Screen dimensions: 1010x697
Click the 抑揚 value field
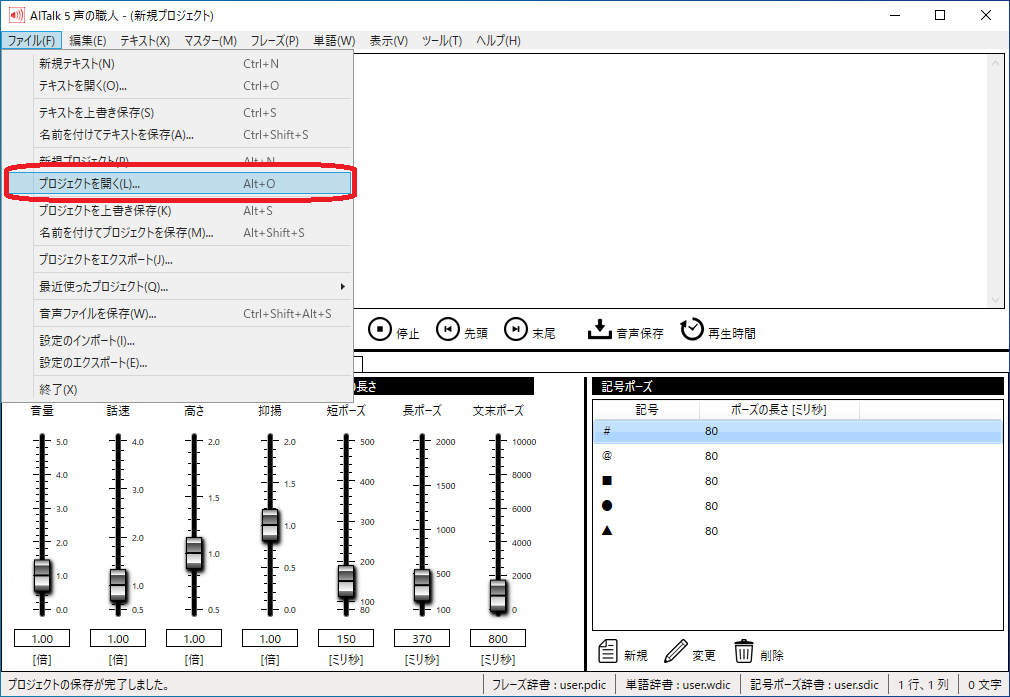(x=270, y=638)
